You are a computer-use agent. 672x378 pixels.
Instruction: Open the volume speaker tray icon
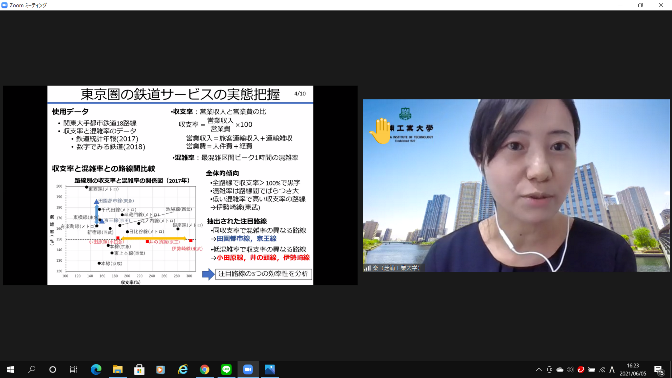tap(570, 369)
